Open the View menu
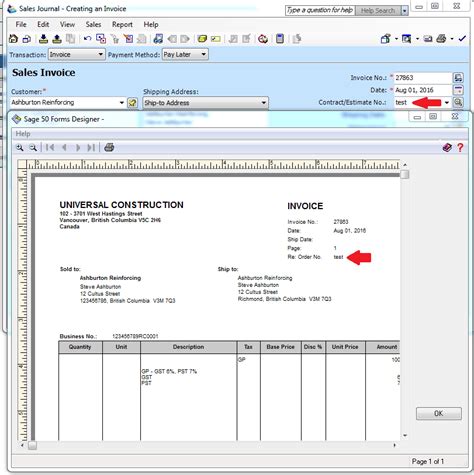Screen dimensions: 474x475 [x=67, y=24]
